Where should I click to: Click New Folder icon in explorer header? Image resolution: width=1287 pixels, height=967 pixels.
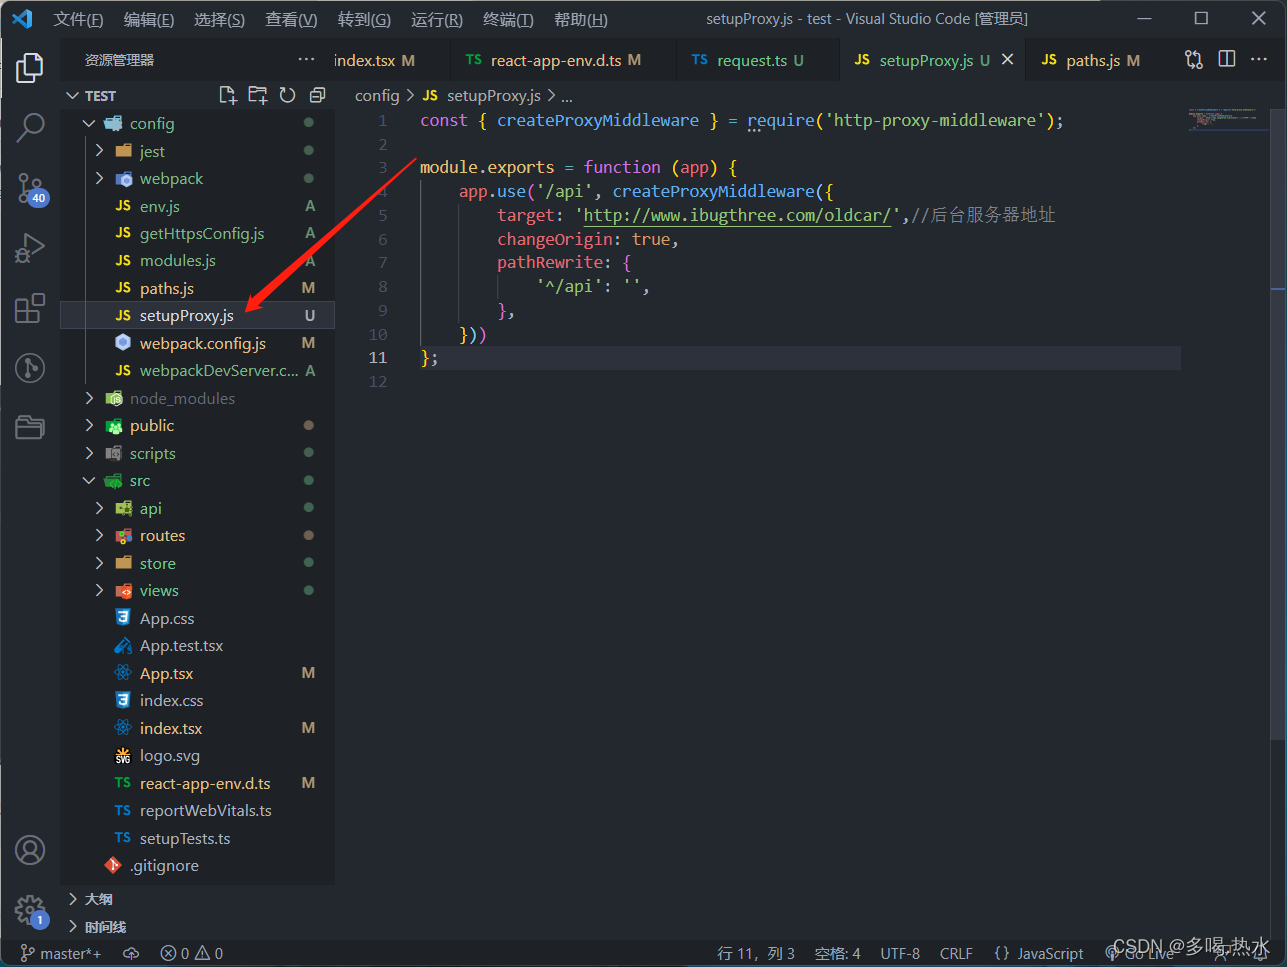pos(258,95)
